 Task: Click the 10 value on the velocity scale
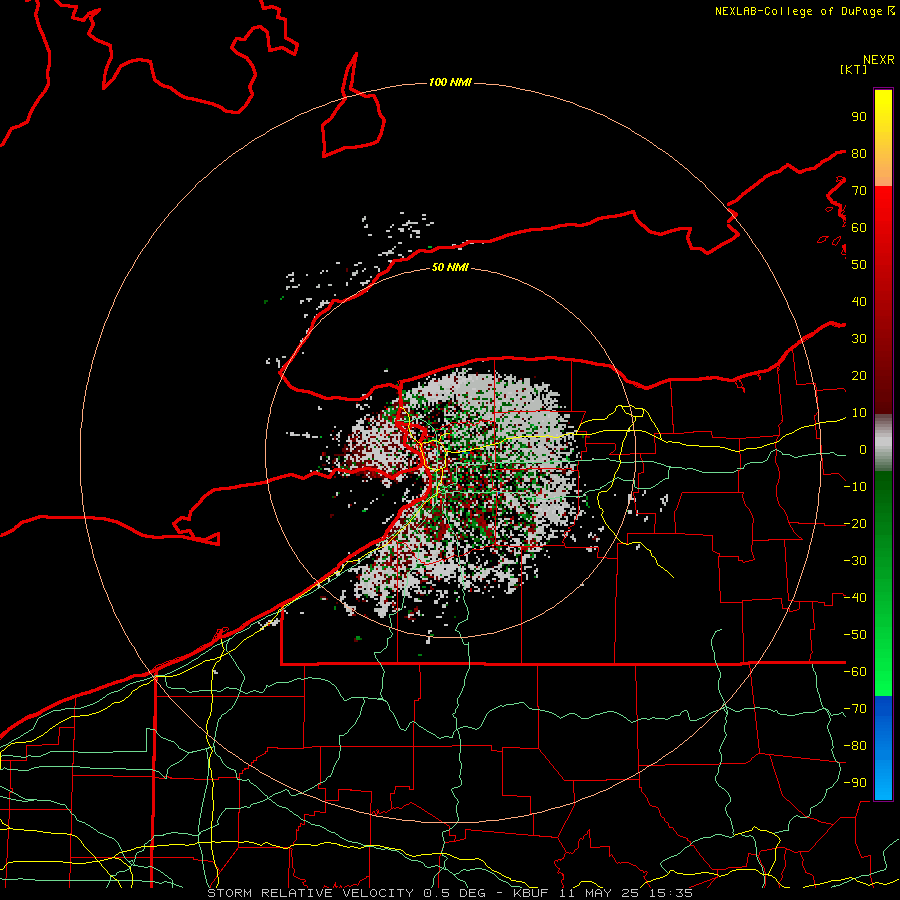pos(859,413)
